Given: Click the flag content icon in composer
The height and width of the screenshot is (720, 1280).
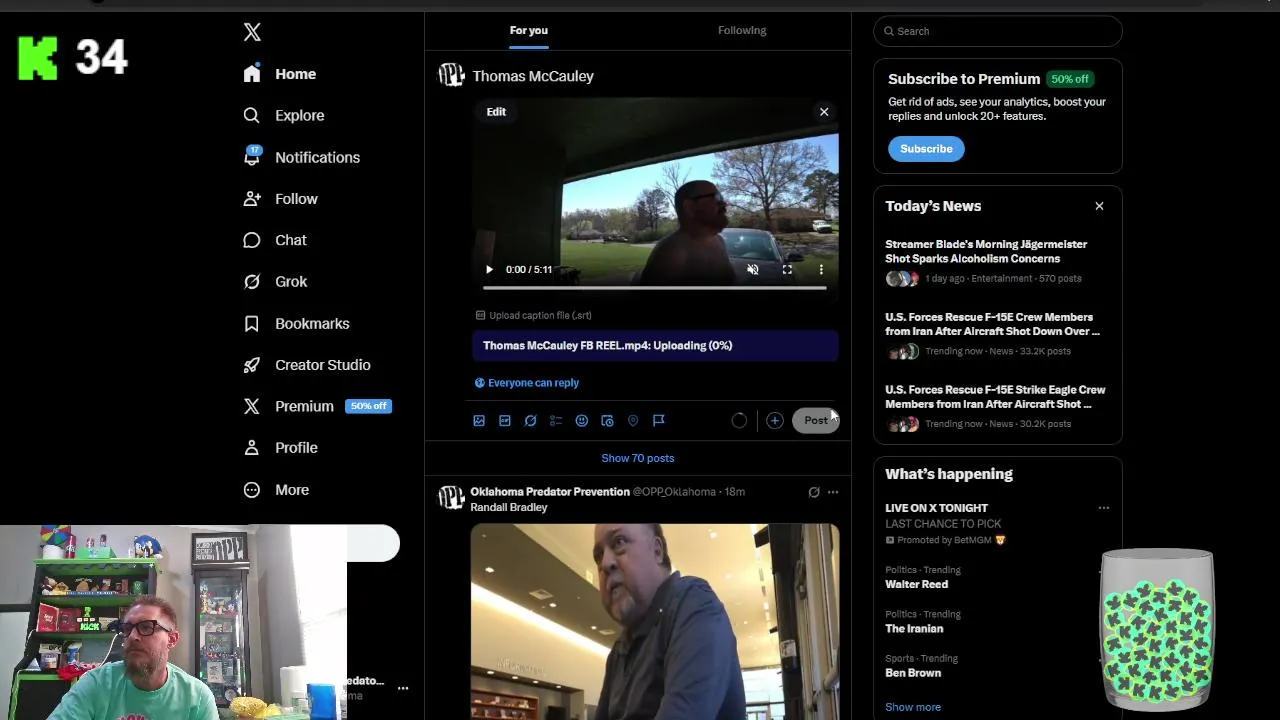Looking at the screenshot, I should click(659, 421).
